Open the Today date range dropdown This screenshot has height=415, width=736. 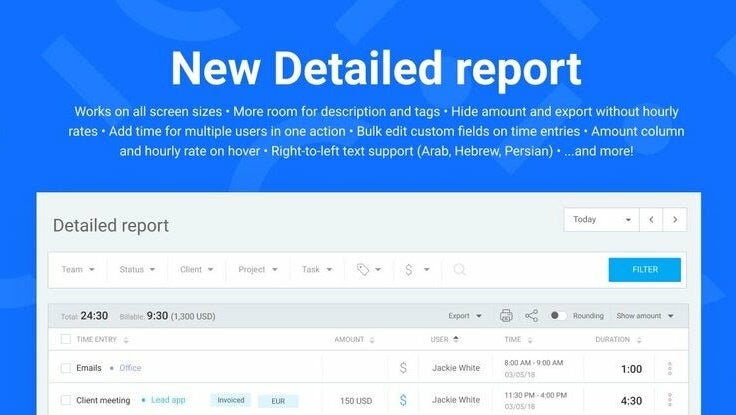pos(601,220)
